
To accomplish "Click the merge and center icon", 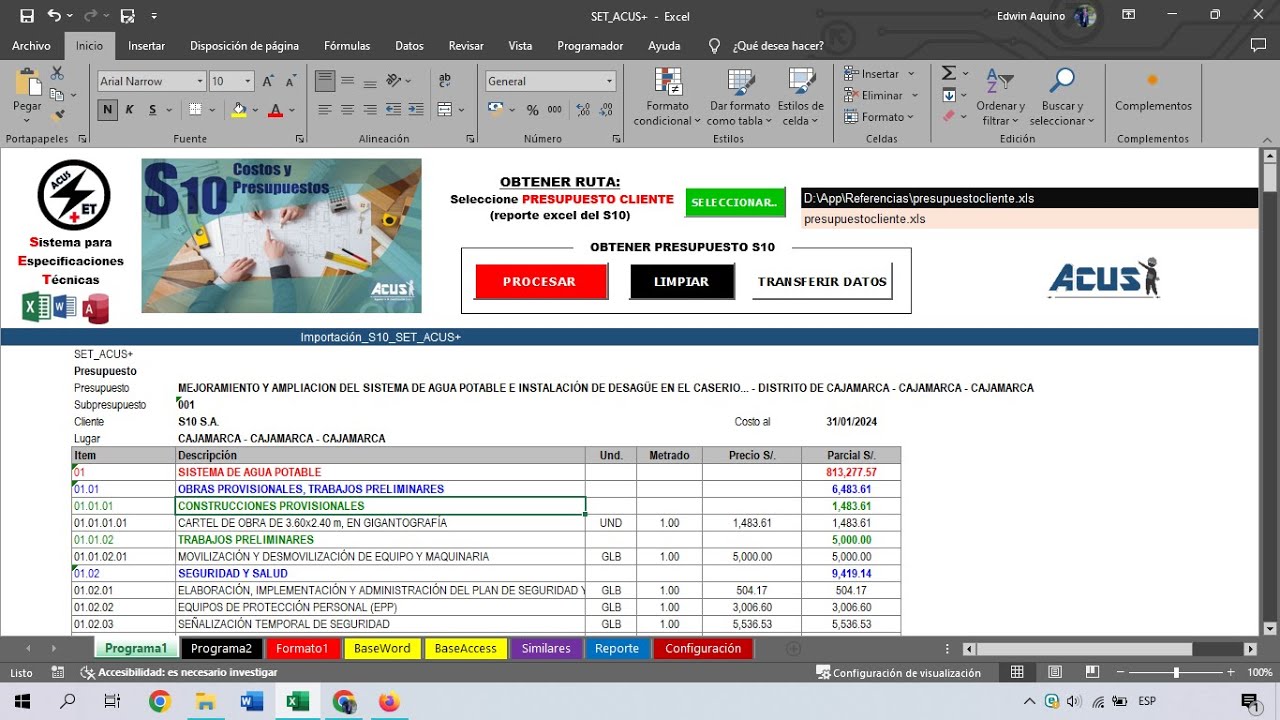I will point(445,110).
